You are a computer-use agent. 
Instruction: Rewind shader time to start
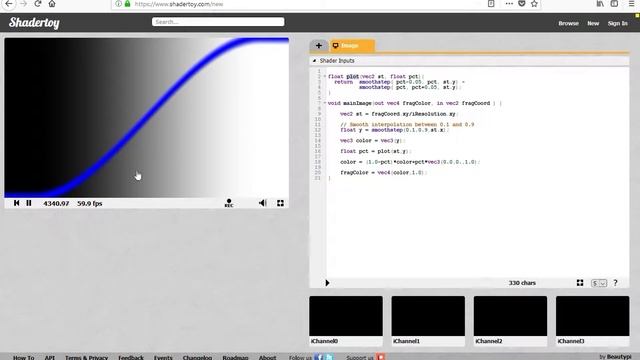coord(16,203)
